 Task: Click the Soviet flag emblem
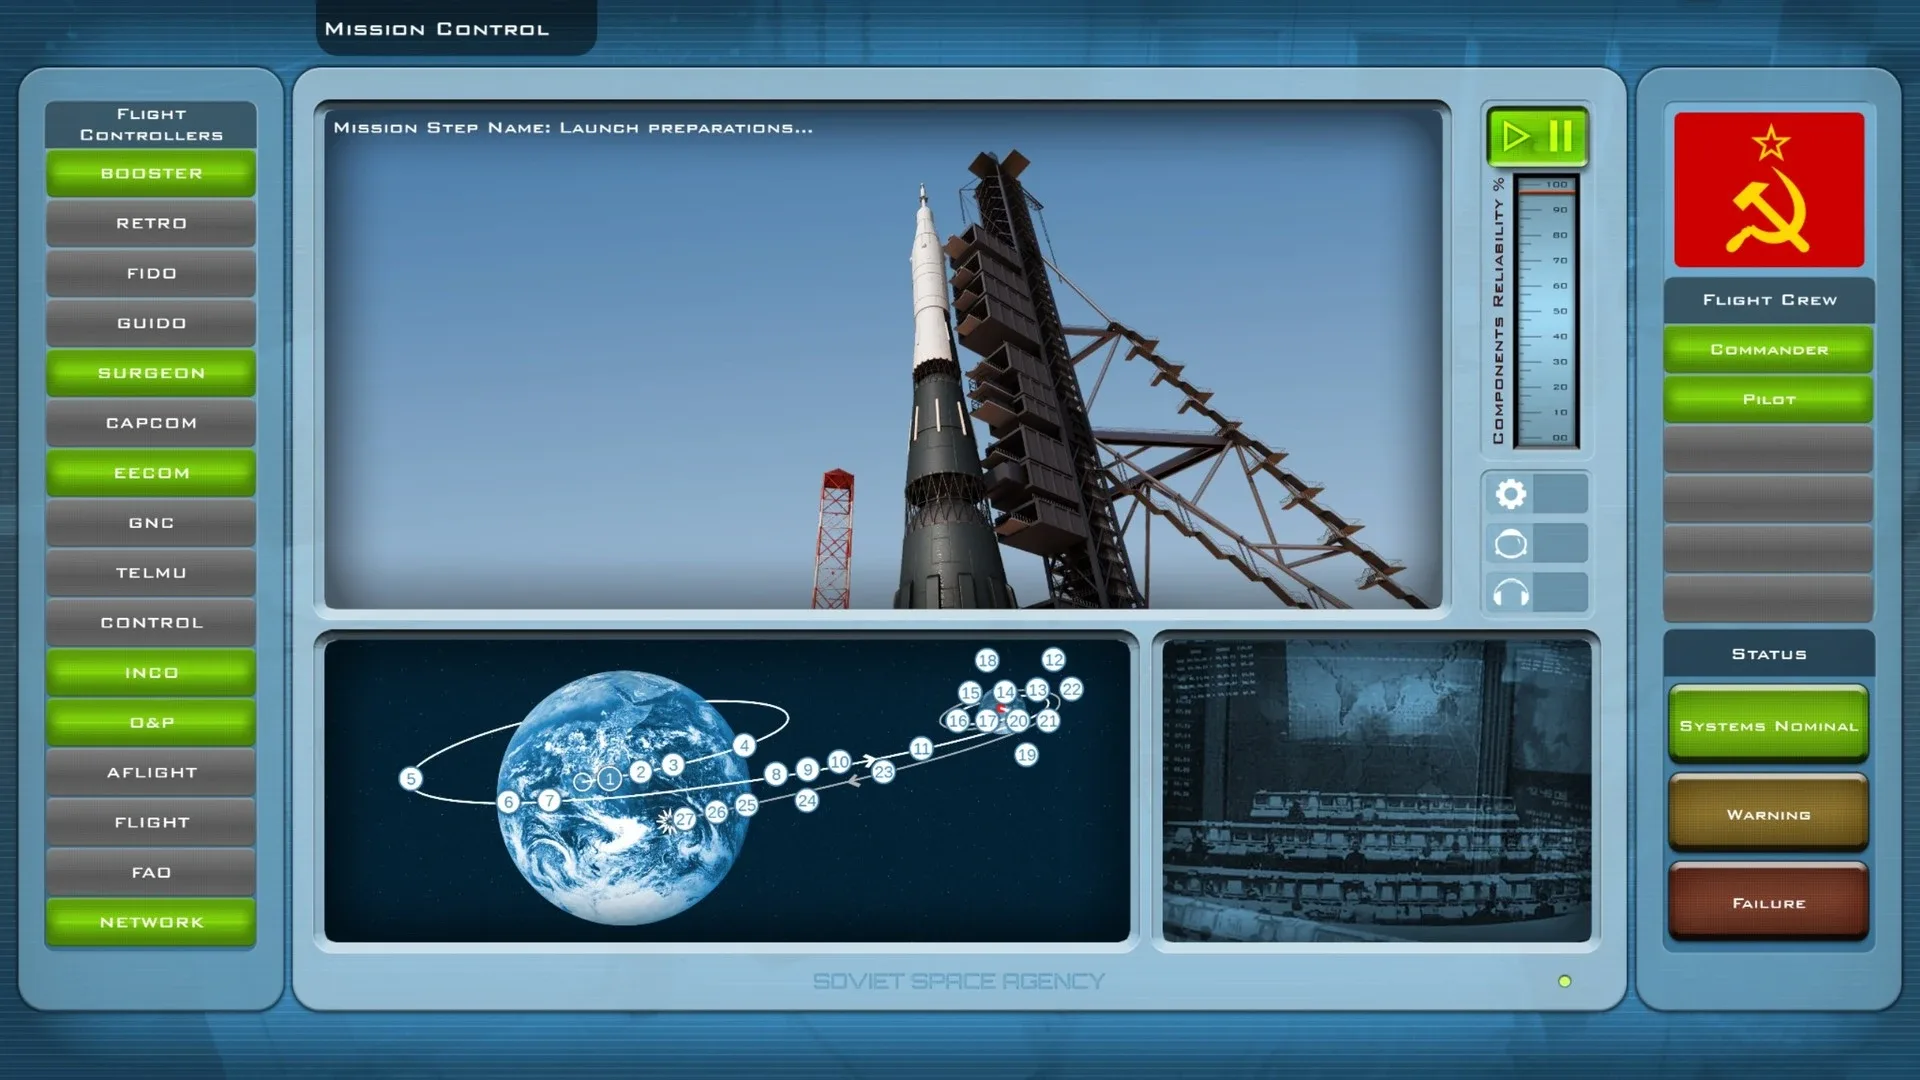click(1768, 190)
